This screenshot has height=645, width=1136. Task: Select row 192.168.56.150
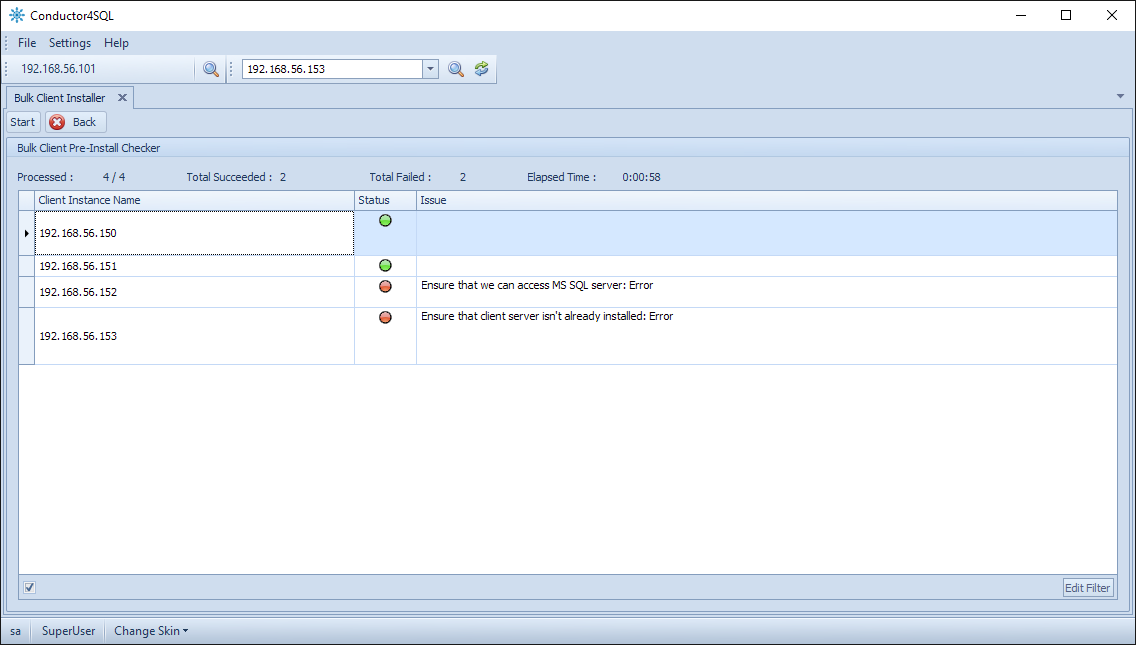tap(568, 233)
